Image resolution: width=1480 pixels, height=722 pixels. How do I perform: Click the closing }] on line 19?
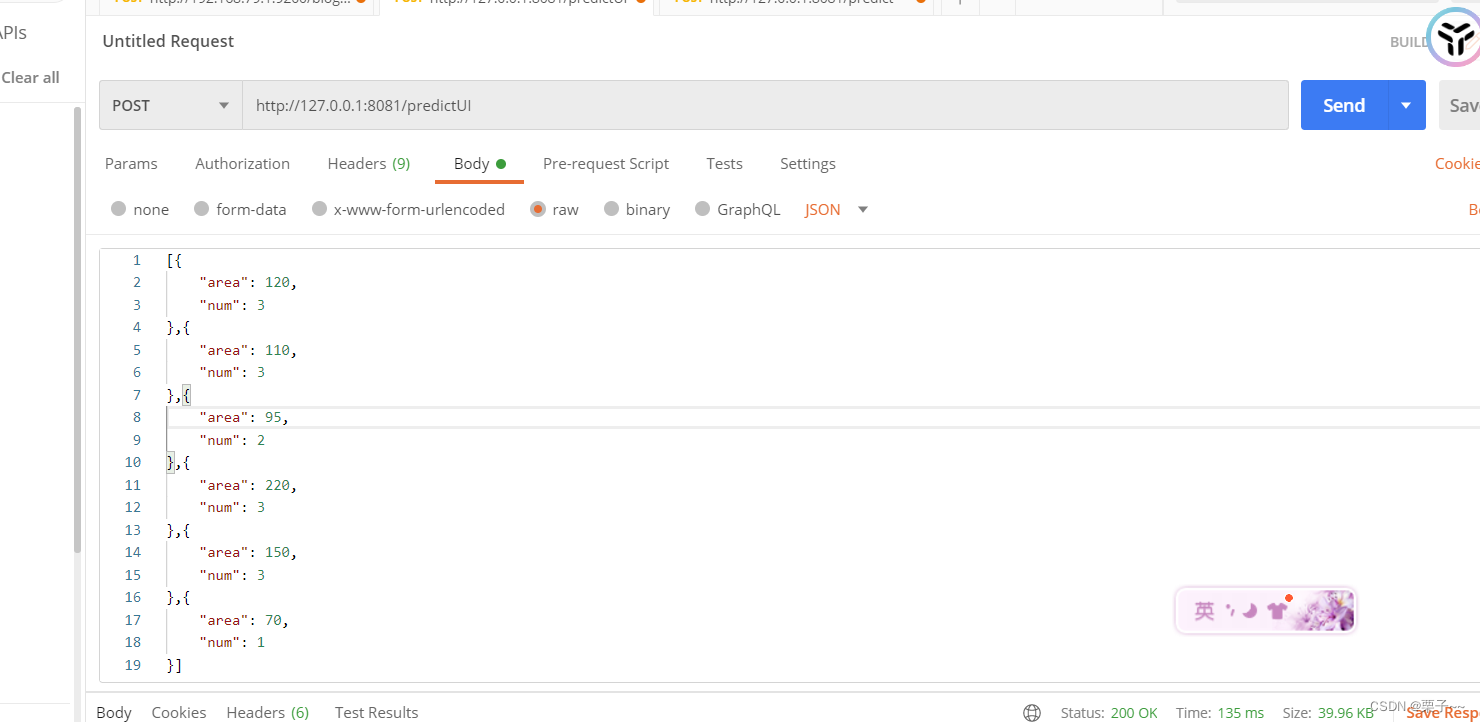(x=174, y=665)
